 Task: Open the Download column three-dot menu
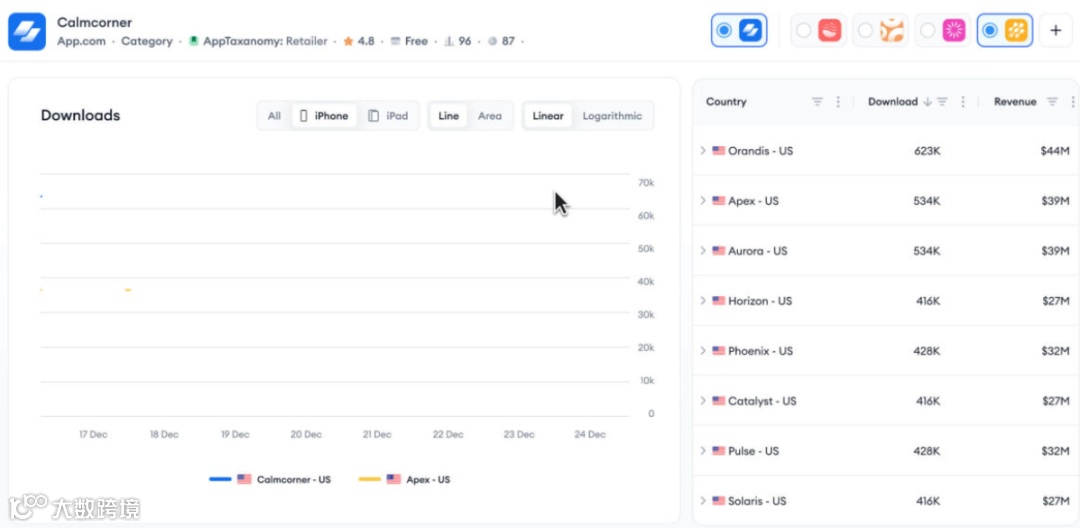pyautogui.click(x=963, y=102)
